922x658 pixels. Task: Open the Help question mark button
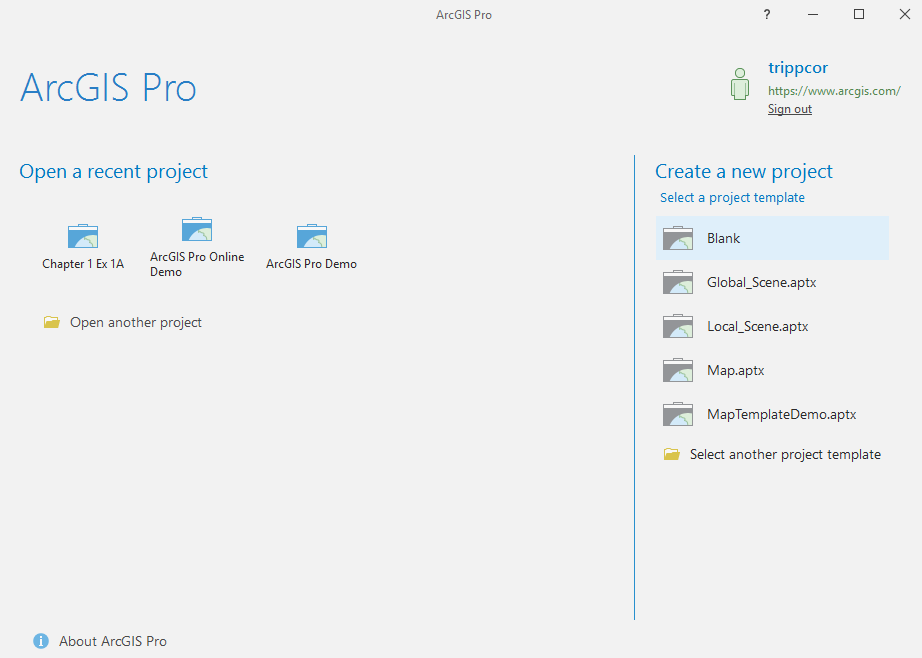tap(767, 15)
